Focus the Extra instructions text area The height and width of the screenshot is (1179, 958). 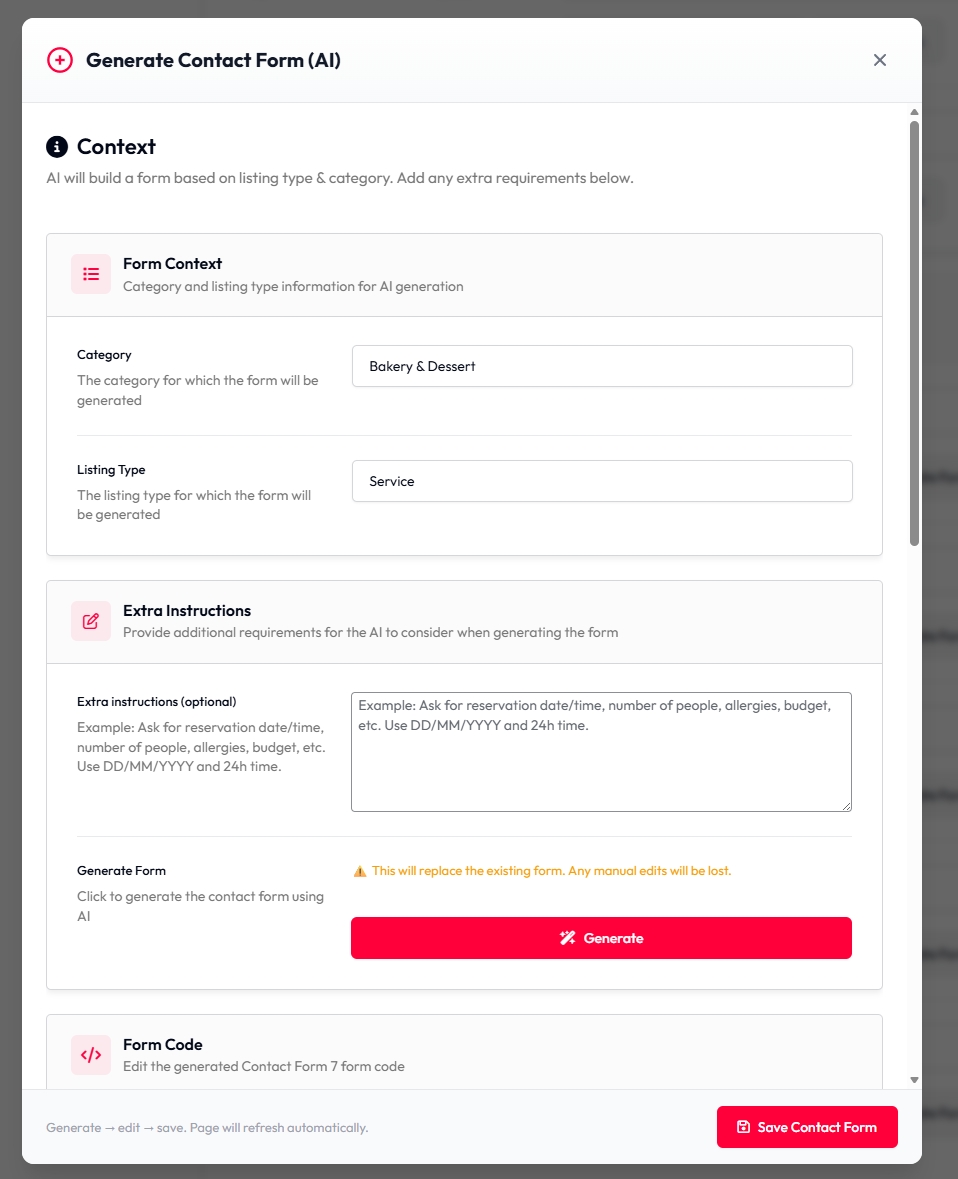point(601,750)
